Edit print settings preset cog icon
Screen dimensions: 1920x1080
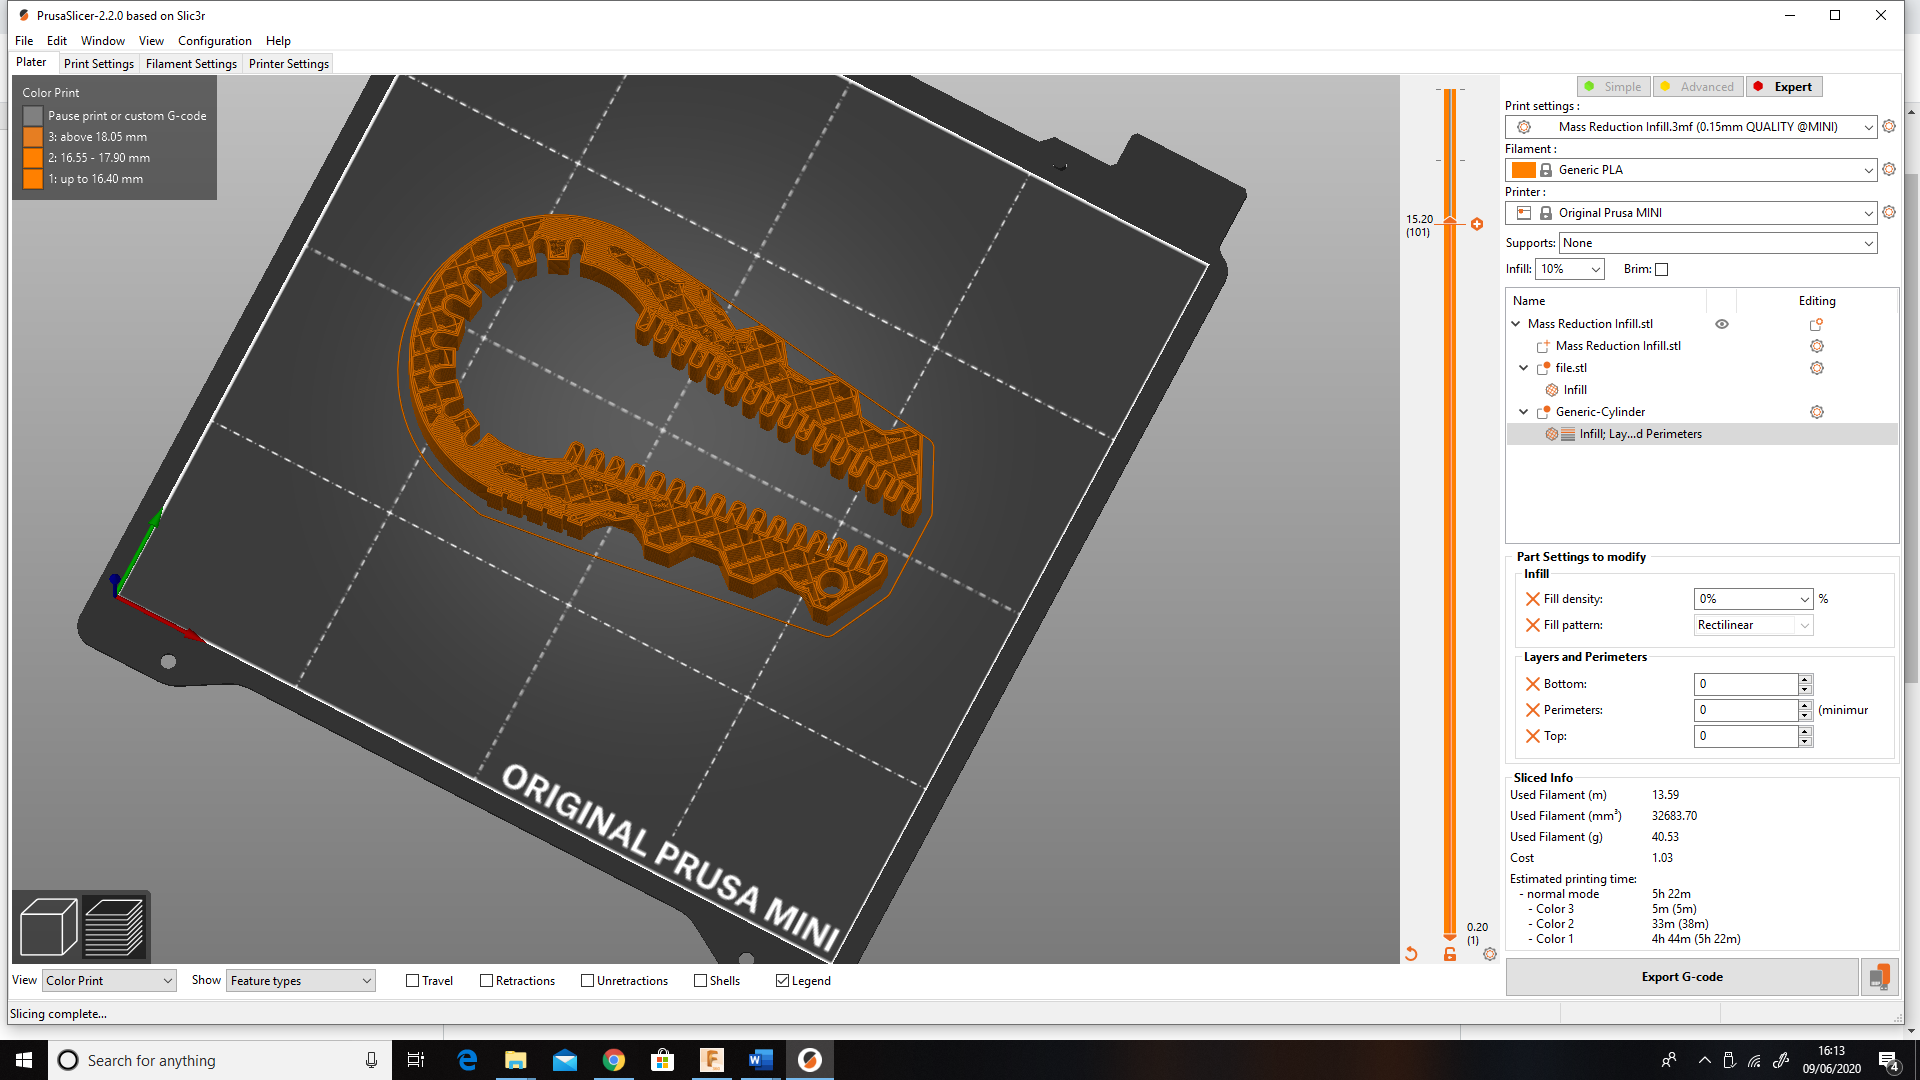click(1889, 126)
